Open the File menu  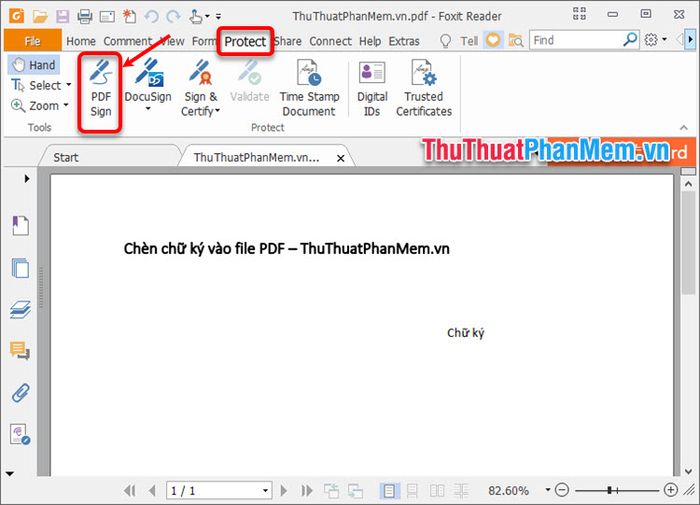tap(33, 41)
